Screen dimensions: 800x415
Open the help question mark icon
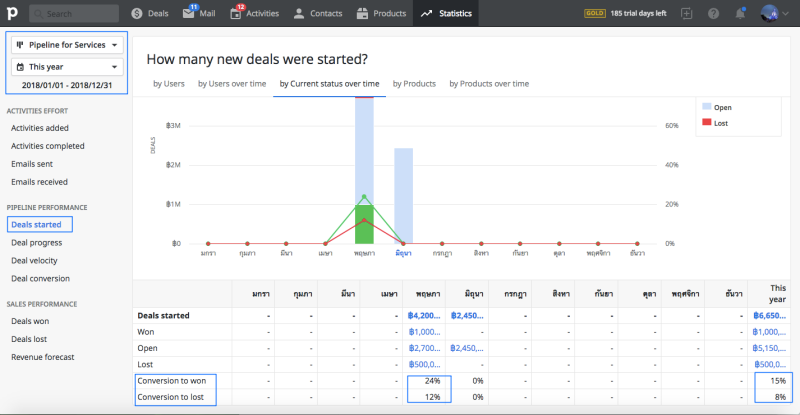click(x=713, y=13)
